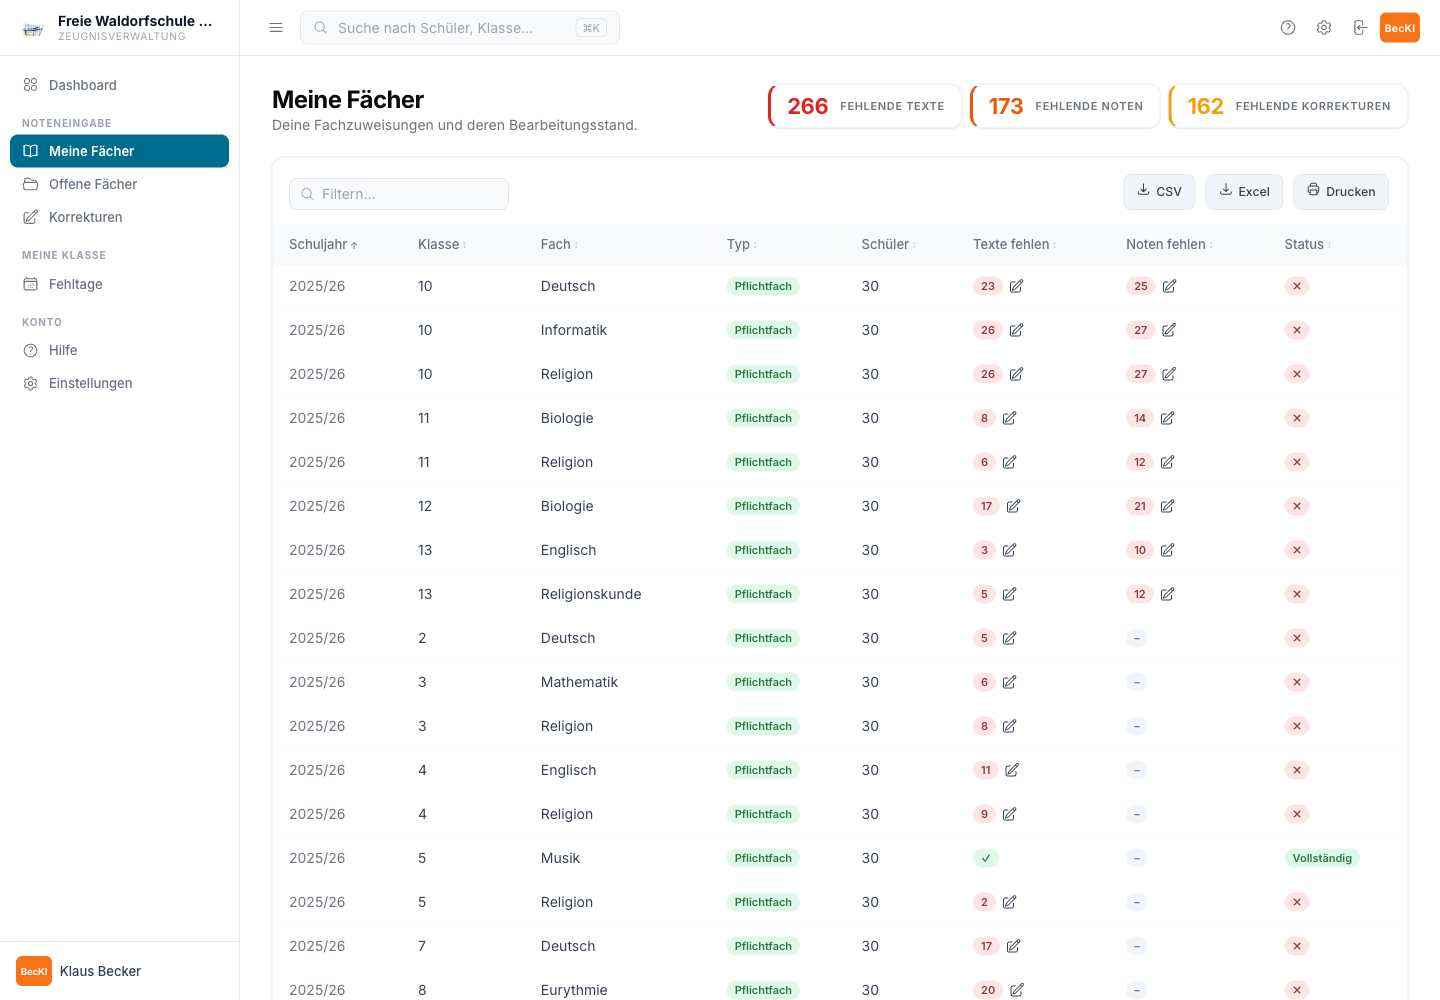Image resolution: width=1440 pixels, height=1000 pixels.
Task: Edit missing texts for Informatik
Action: click(x=1016, y=330)
